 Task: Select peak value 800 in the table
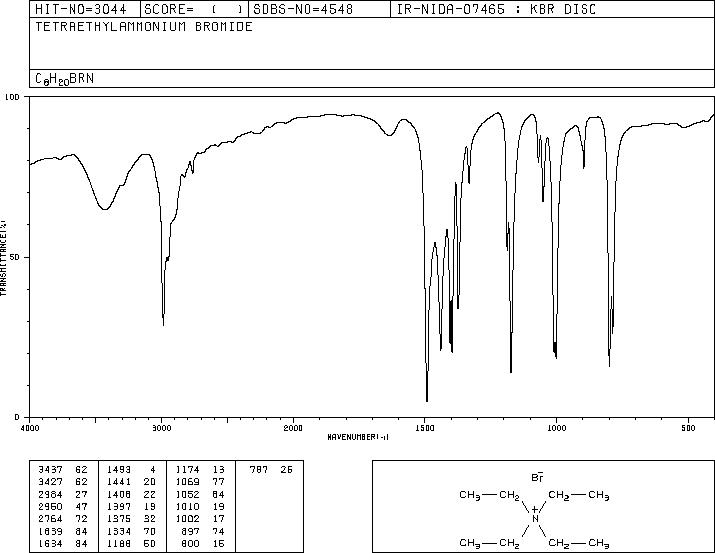click(191, 544)
